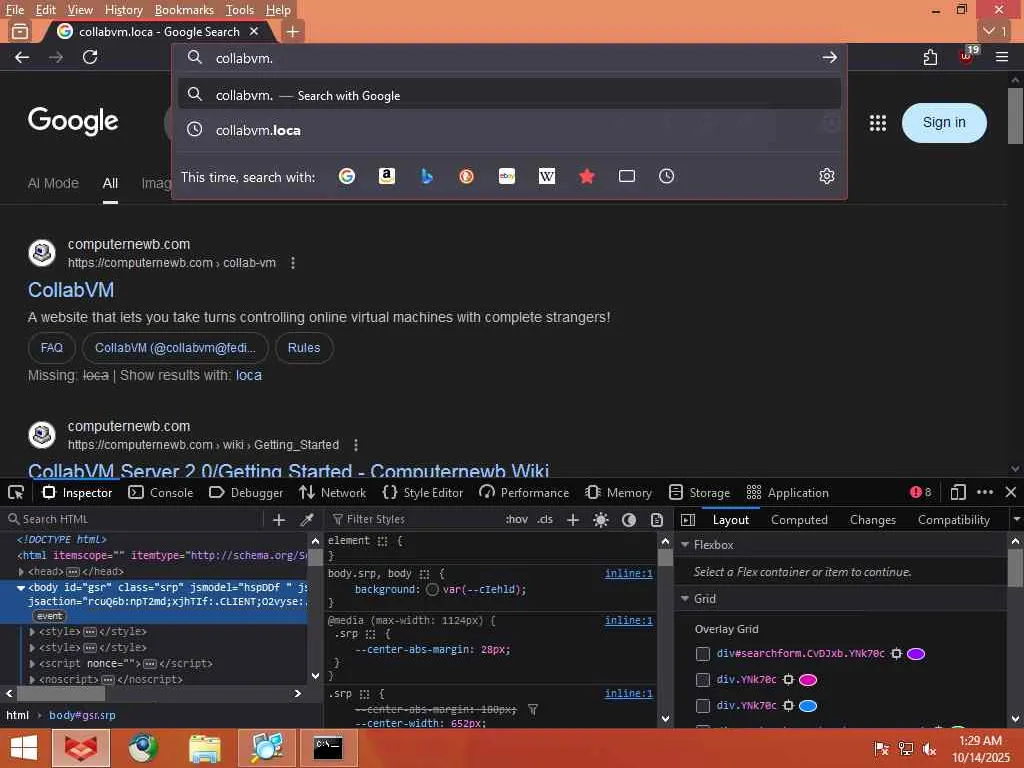The image size is (1024, 768).
Task: Collapse the Grid section
Action: (x=685, y=599)
